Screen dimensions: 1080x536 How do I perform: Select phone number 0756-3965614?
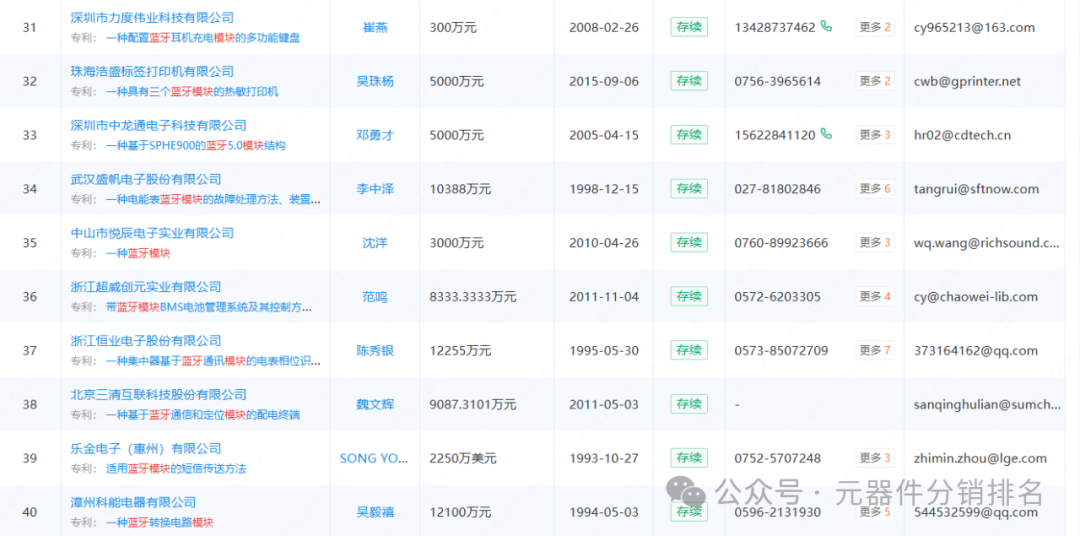778,81
